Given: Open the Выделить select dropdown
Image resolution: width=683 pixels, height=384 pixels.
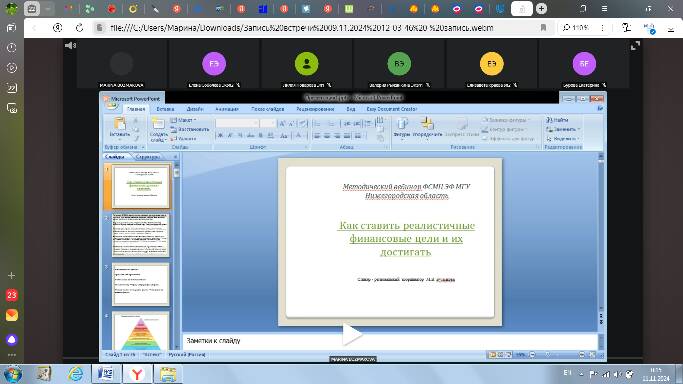Looking at the screenshot, I should tap(562, 138).
